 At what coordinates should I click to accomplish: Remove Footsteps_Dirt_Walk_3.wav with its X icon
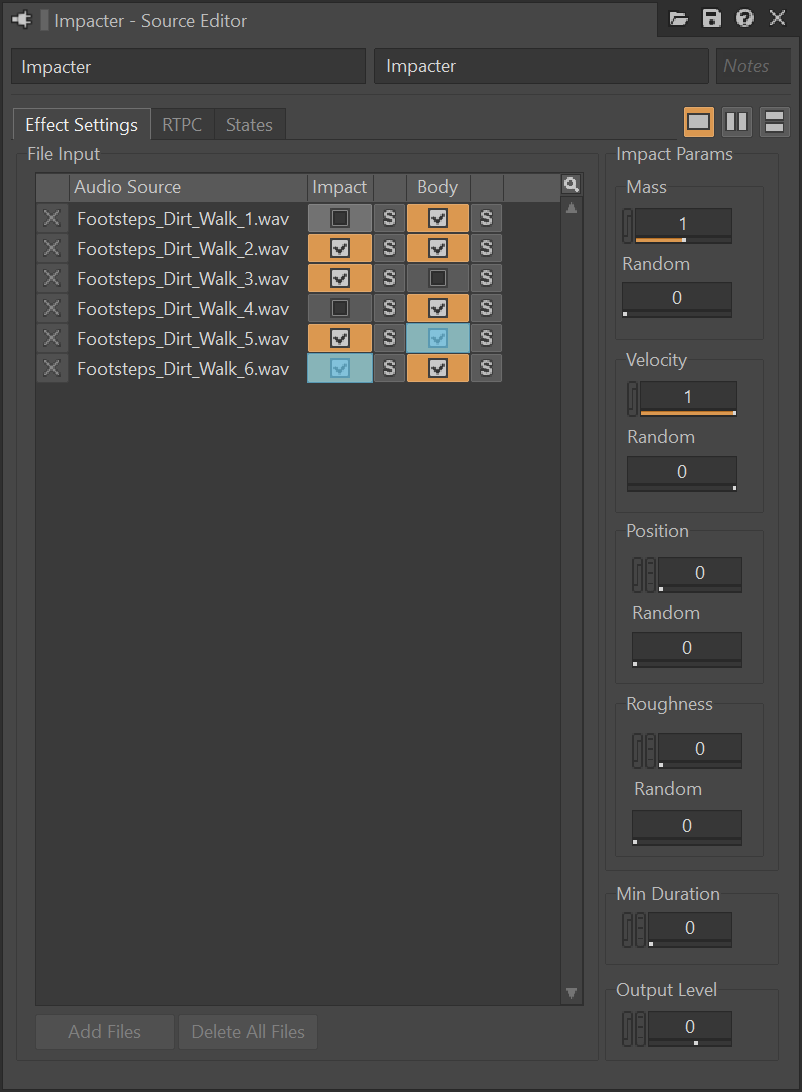click(x=52, y=278)
